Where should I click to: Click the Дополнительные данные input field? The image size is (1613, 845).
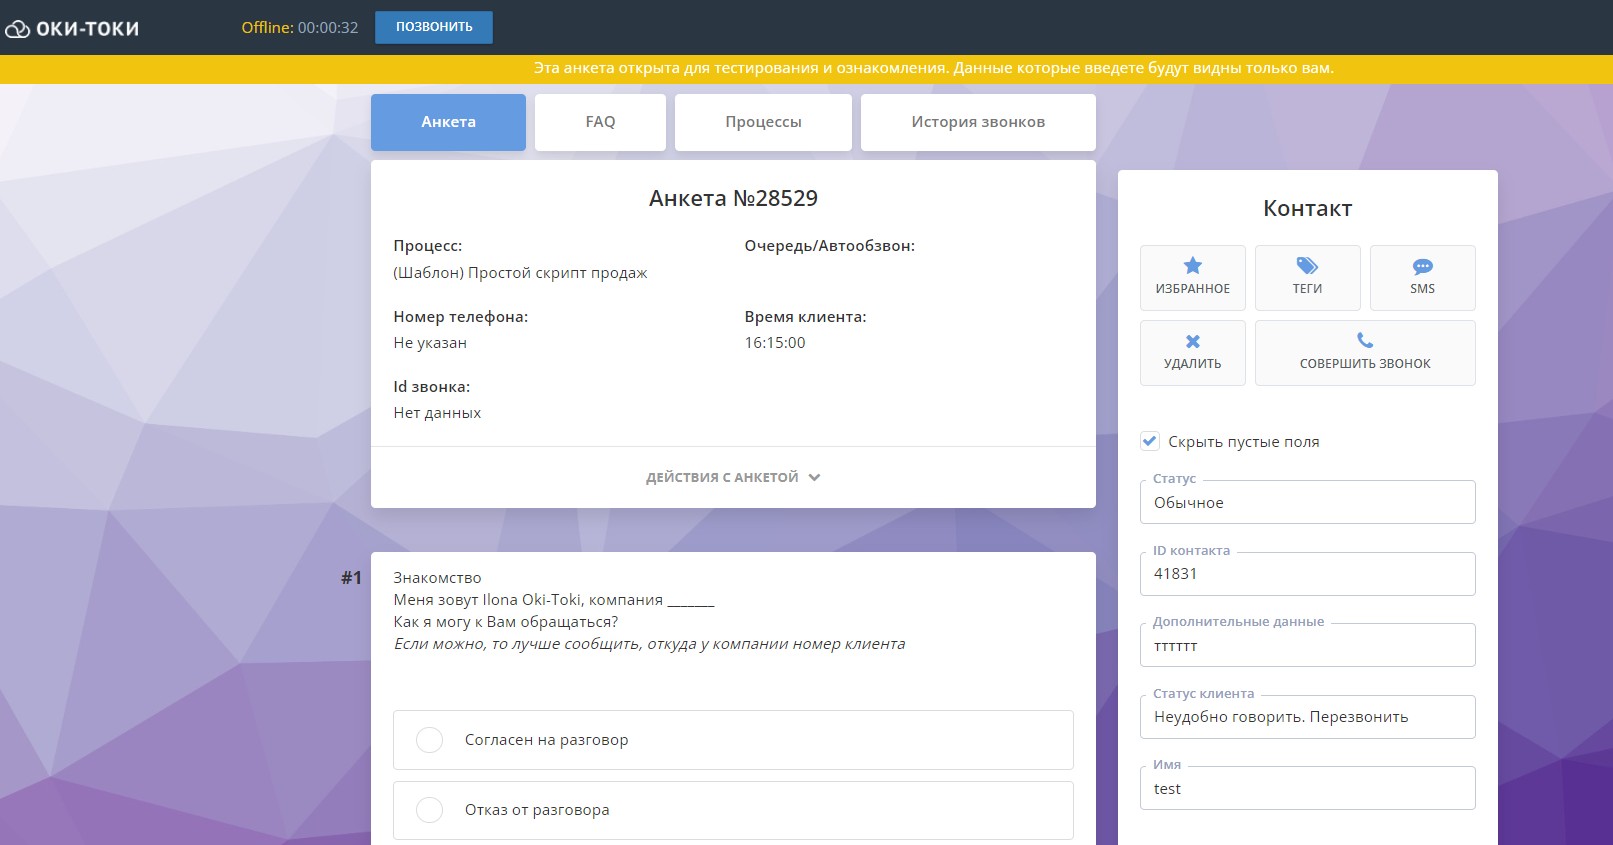point(1306,646)
